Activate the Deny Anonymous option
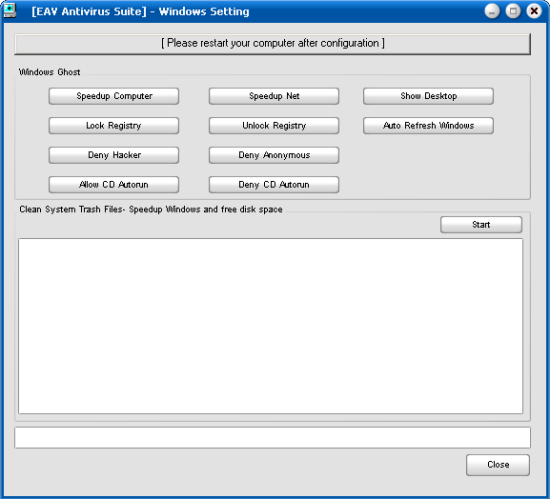The height and width of the screenshot is (499, 550). pyautogui.click(x=274, y=155)
